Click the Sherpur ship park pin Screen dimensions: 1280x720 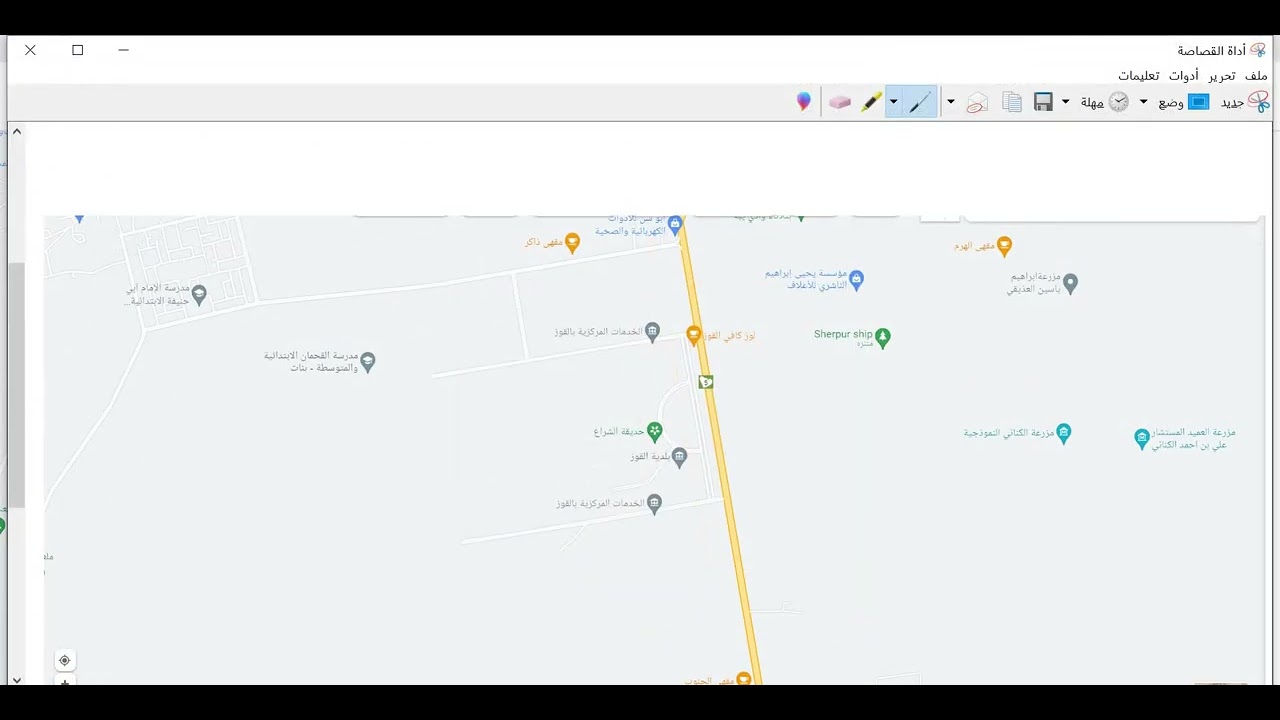[882, 337]
